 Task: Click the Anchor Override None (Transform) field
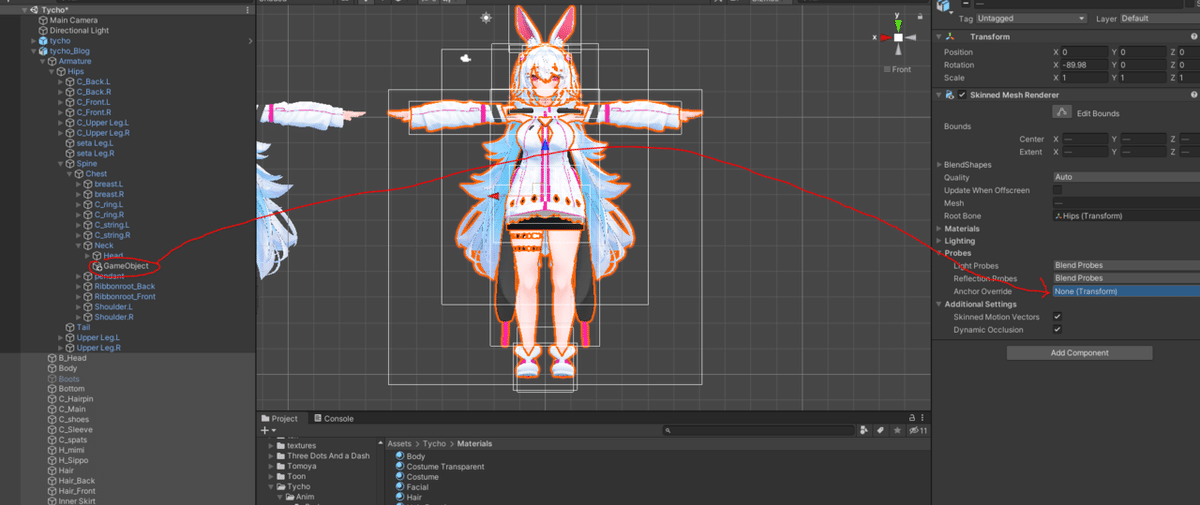[x=1125, y=291]
